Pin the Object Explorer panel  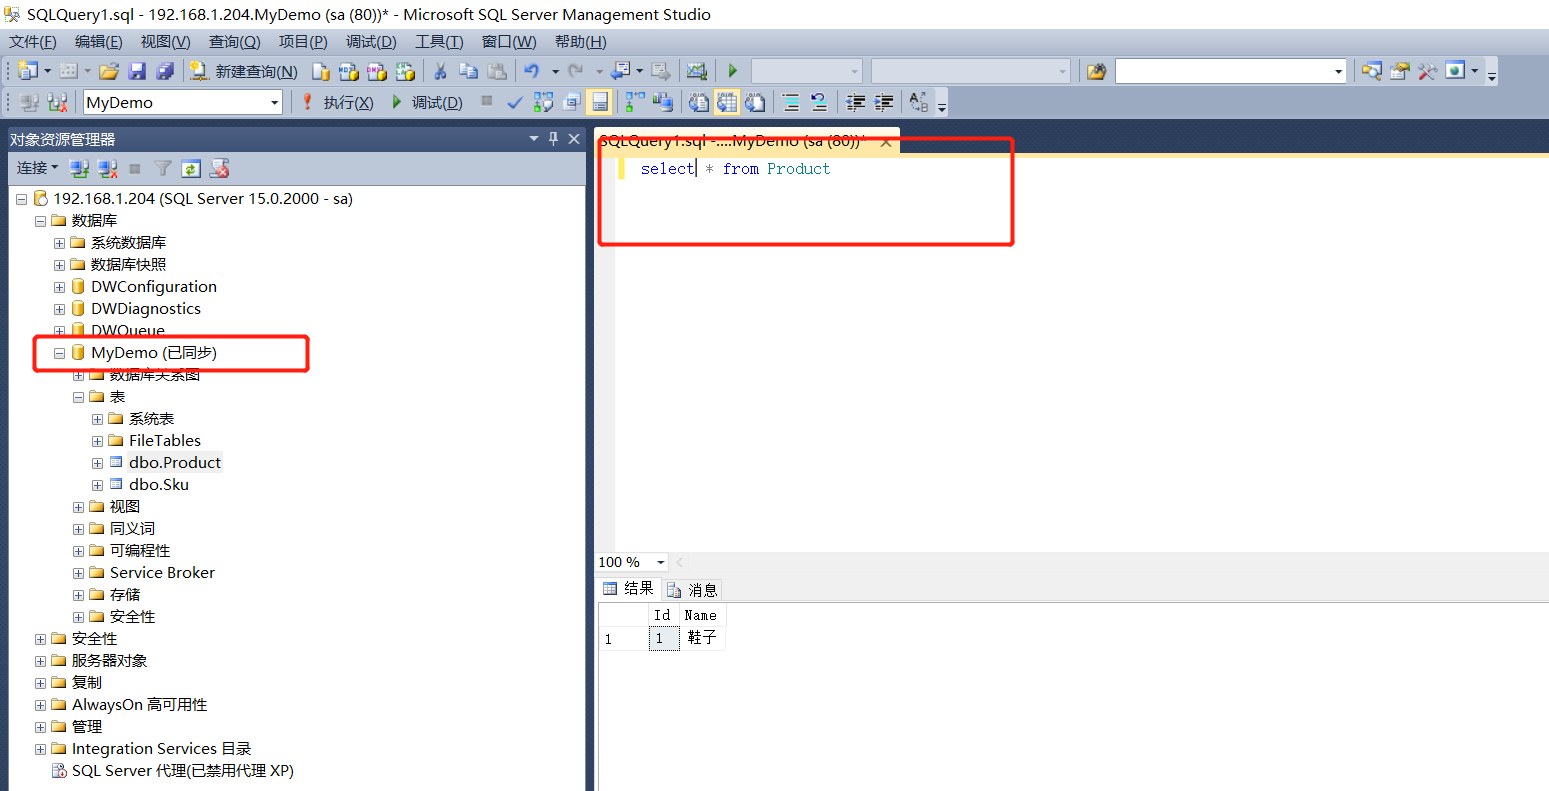(x=553, y=139)
